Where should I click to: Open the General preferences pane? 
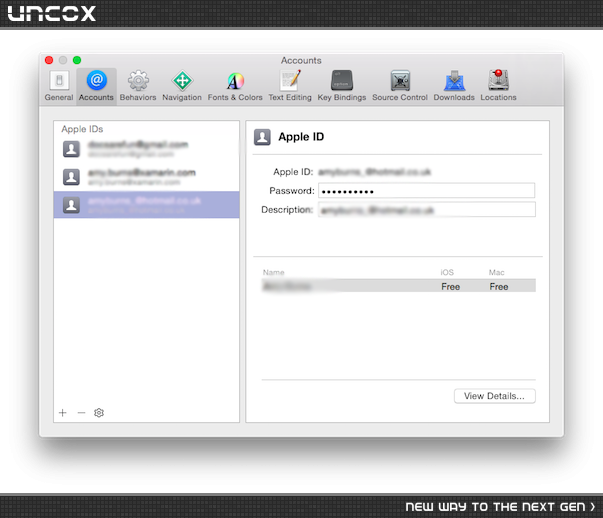click(59, 86)
